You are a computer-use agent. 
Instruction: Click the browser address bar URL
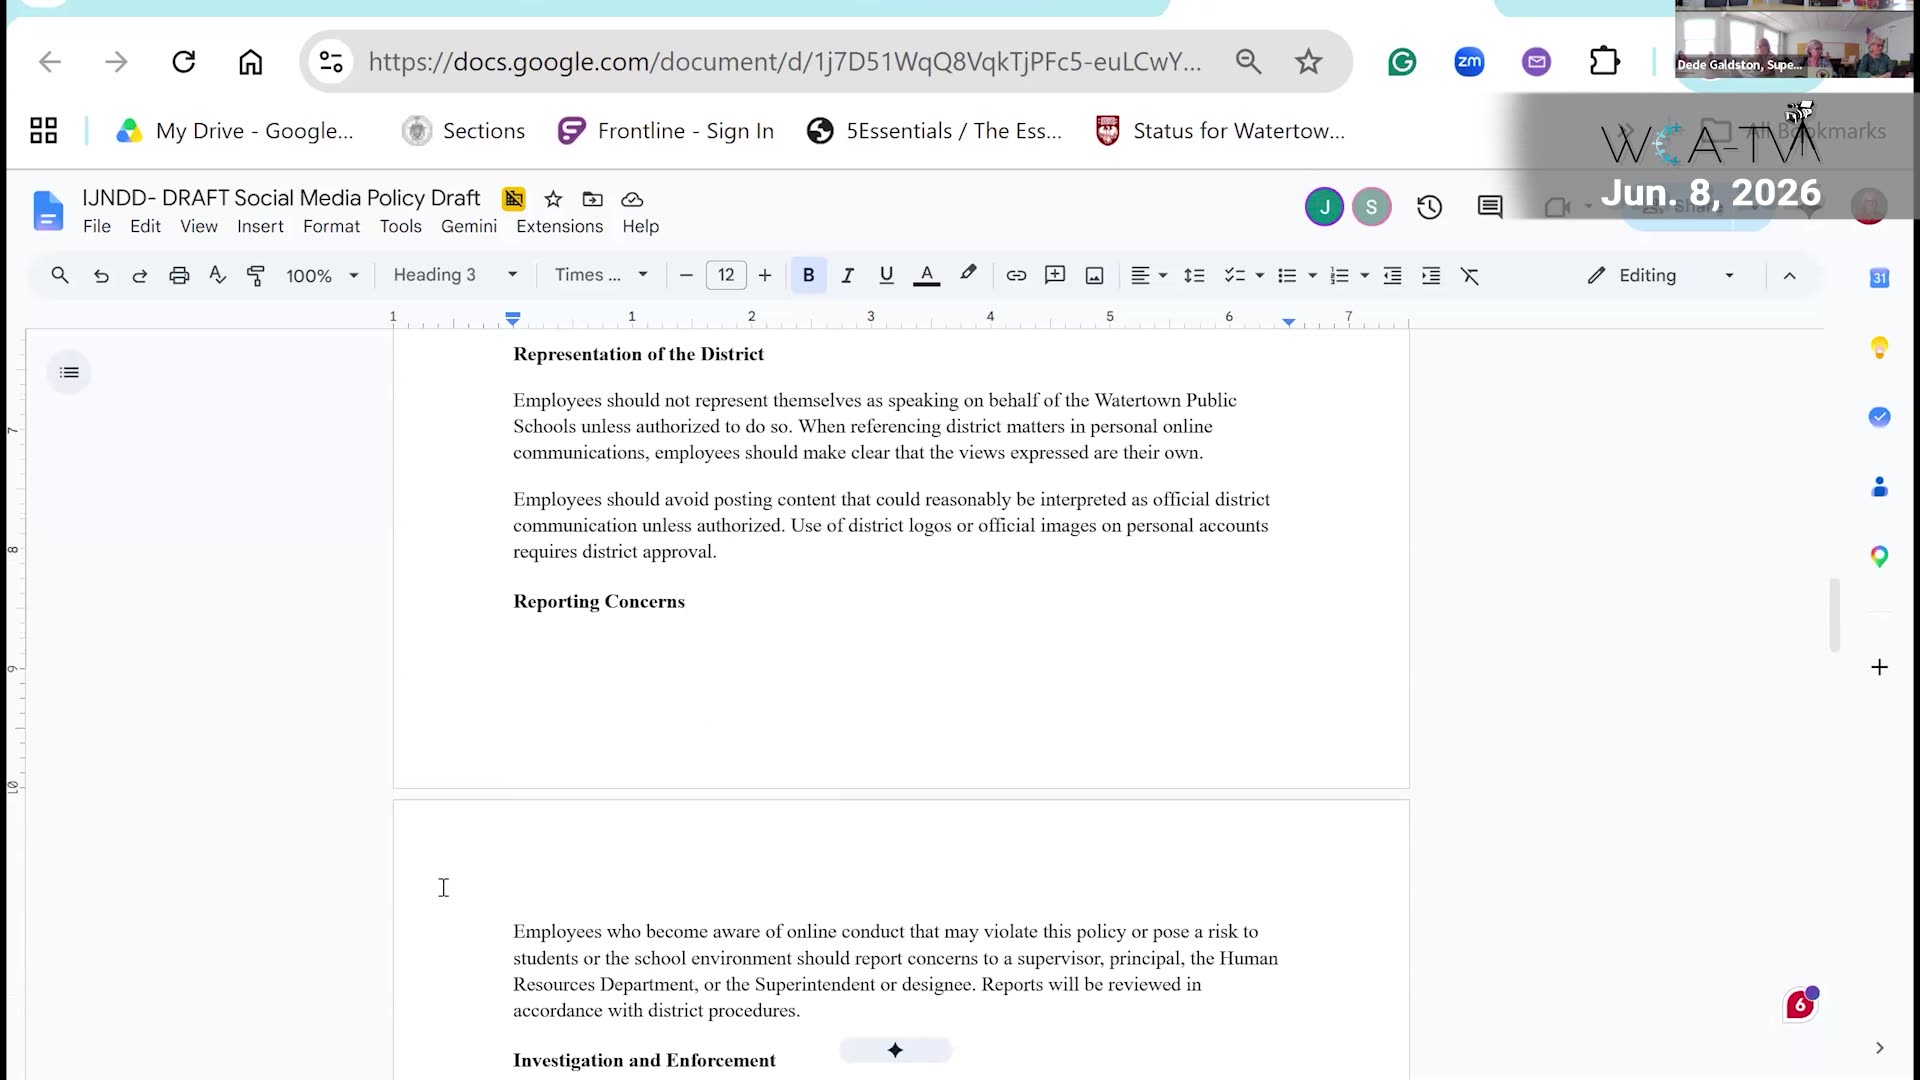785,62
